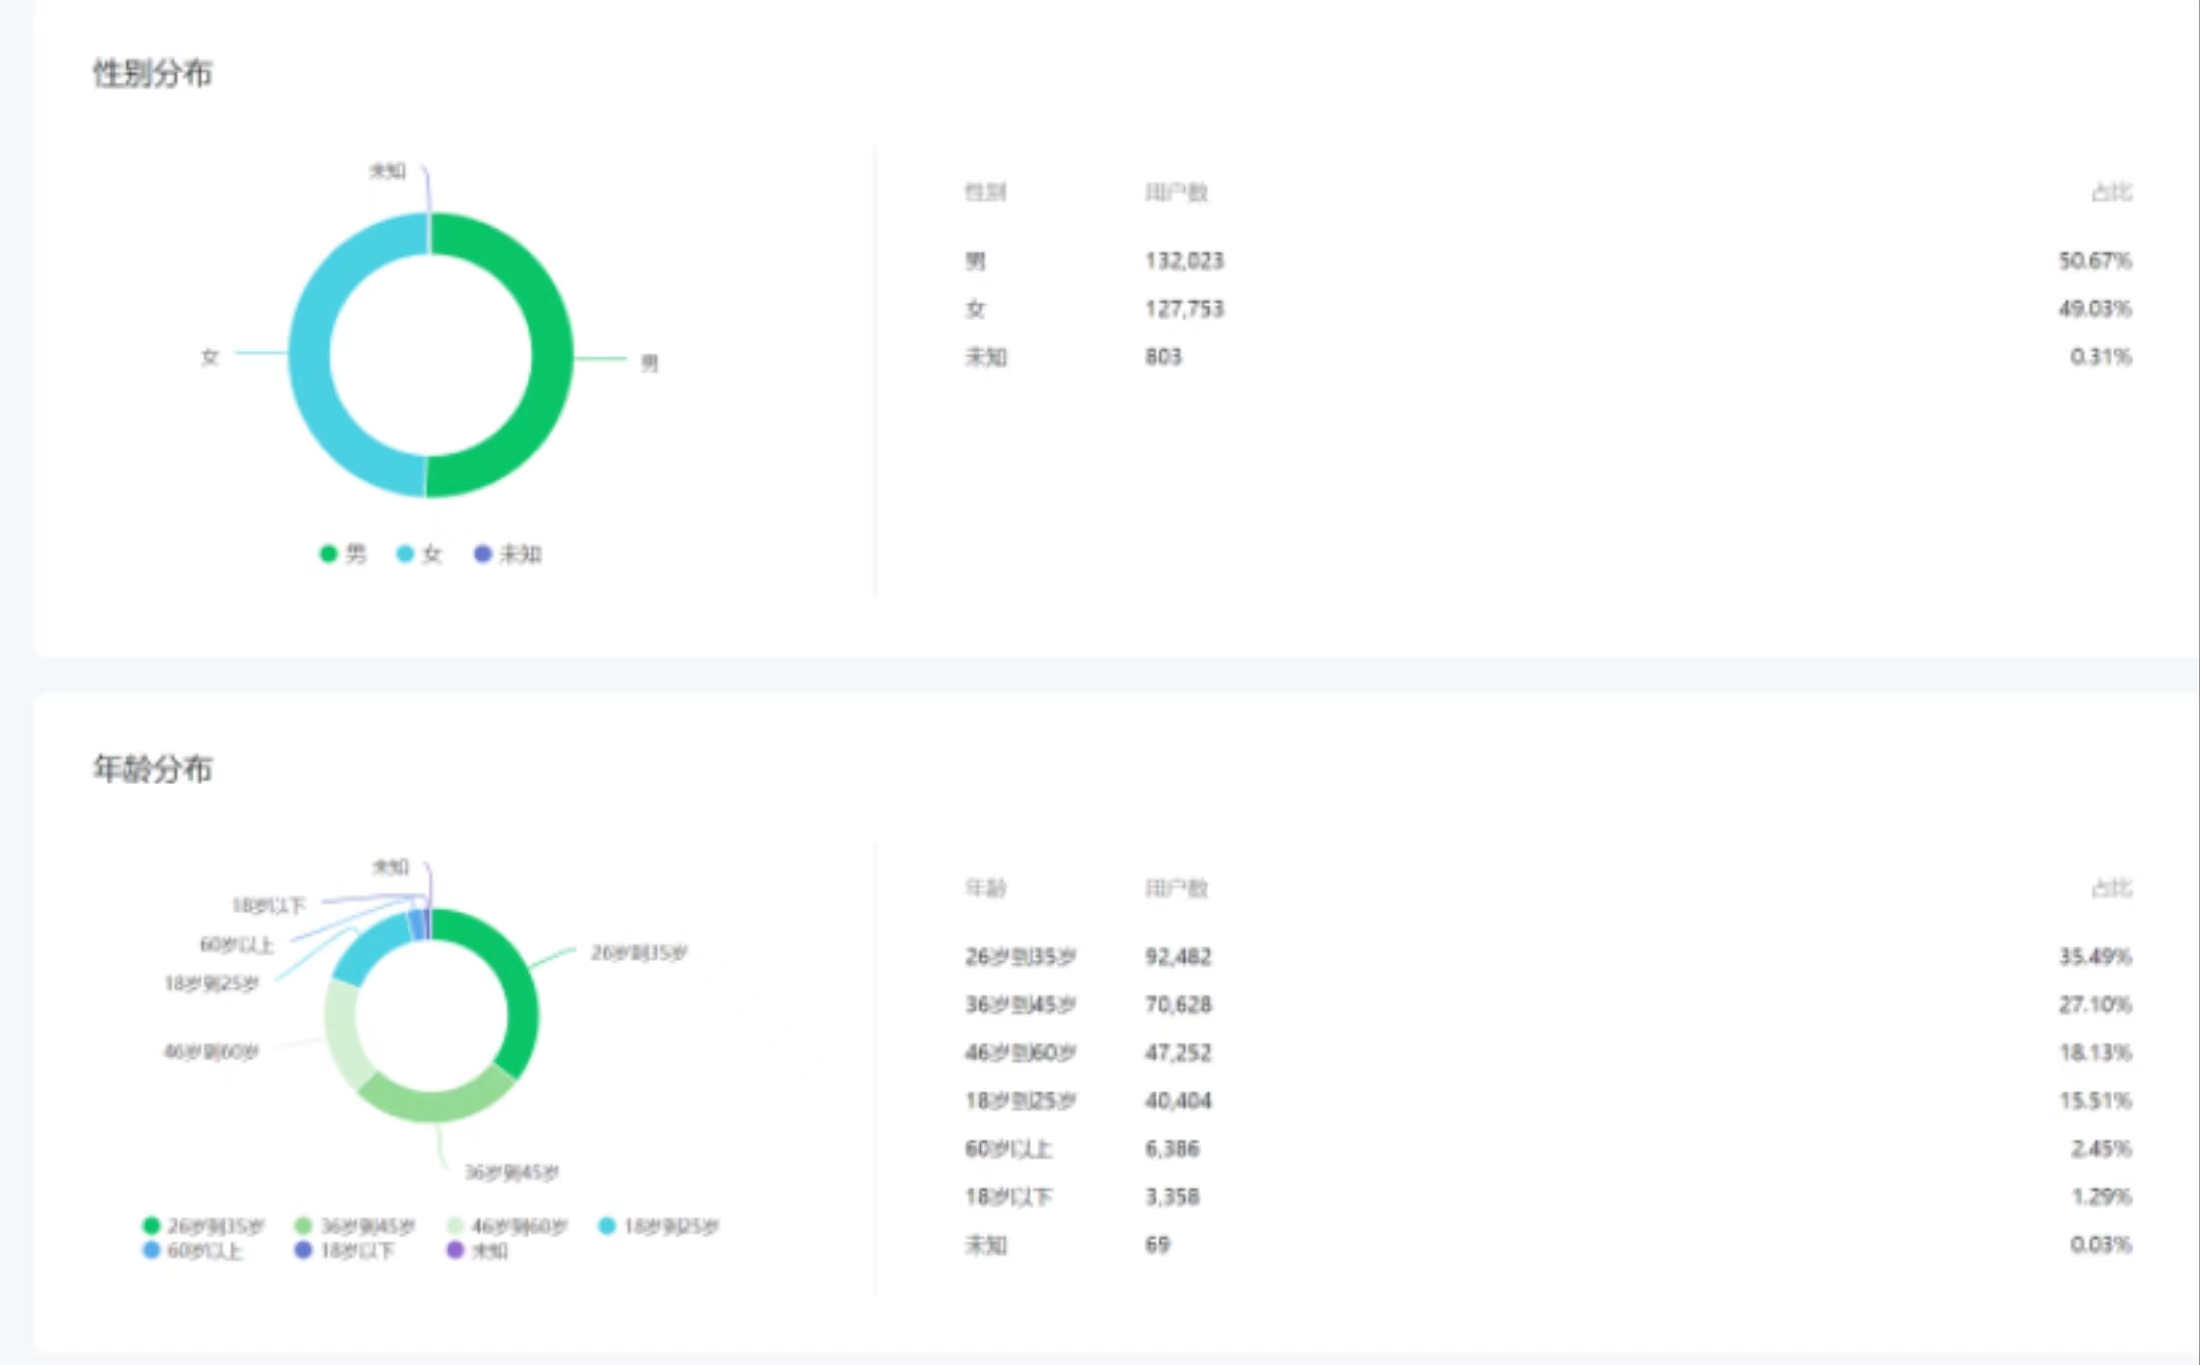Toggle 未知 legend item in gender chart

pyautogui.click(x=508, y=553)
